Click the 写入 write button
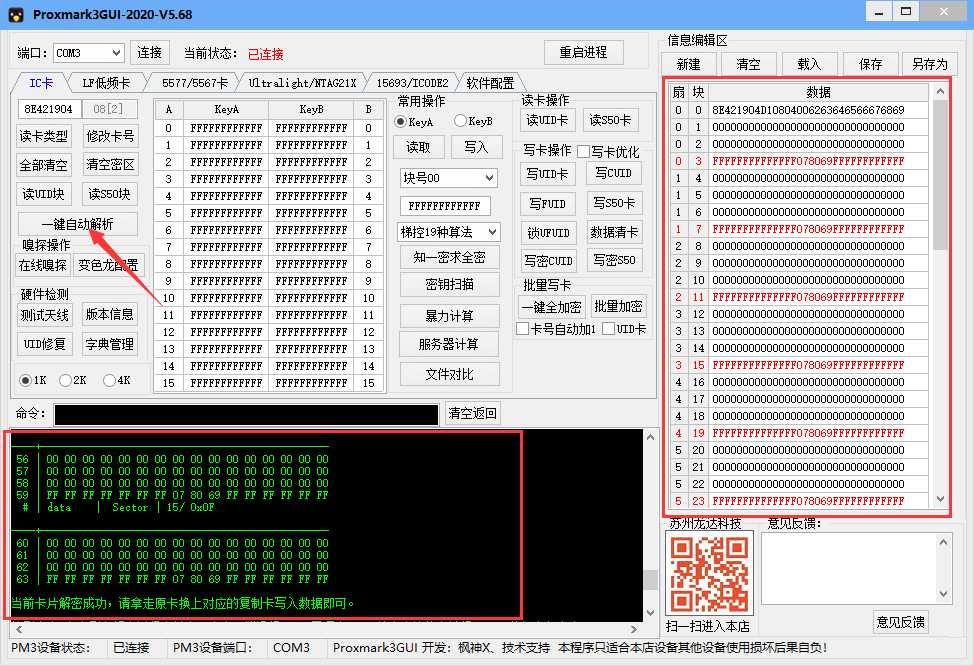 coord(476,147)
